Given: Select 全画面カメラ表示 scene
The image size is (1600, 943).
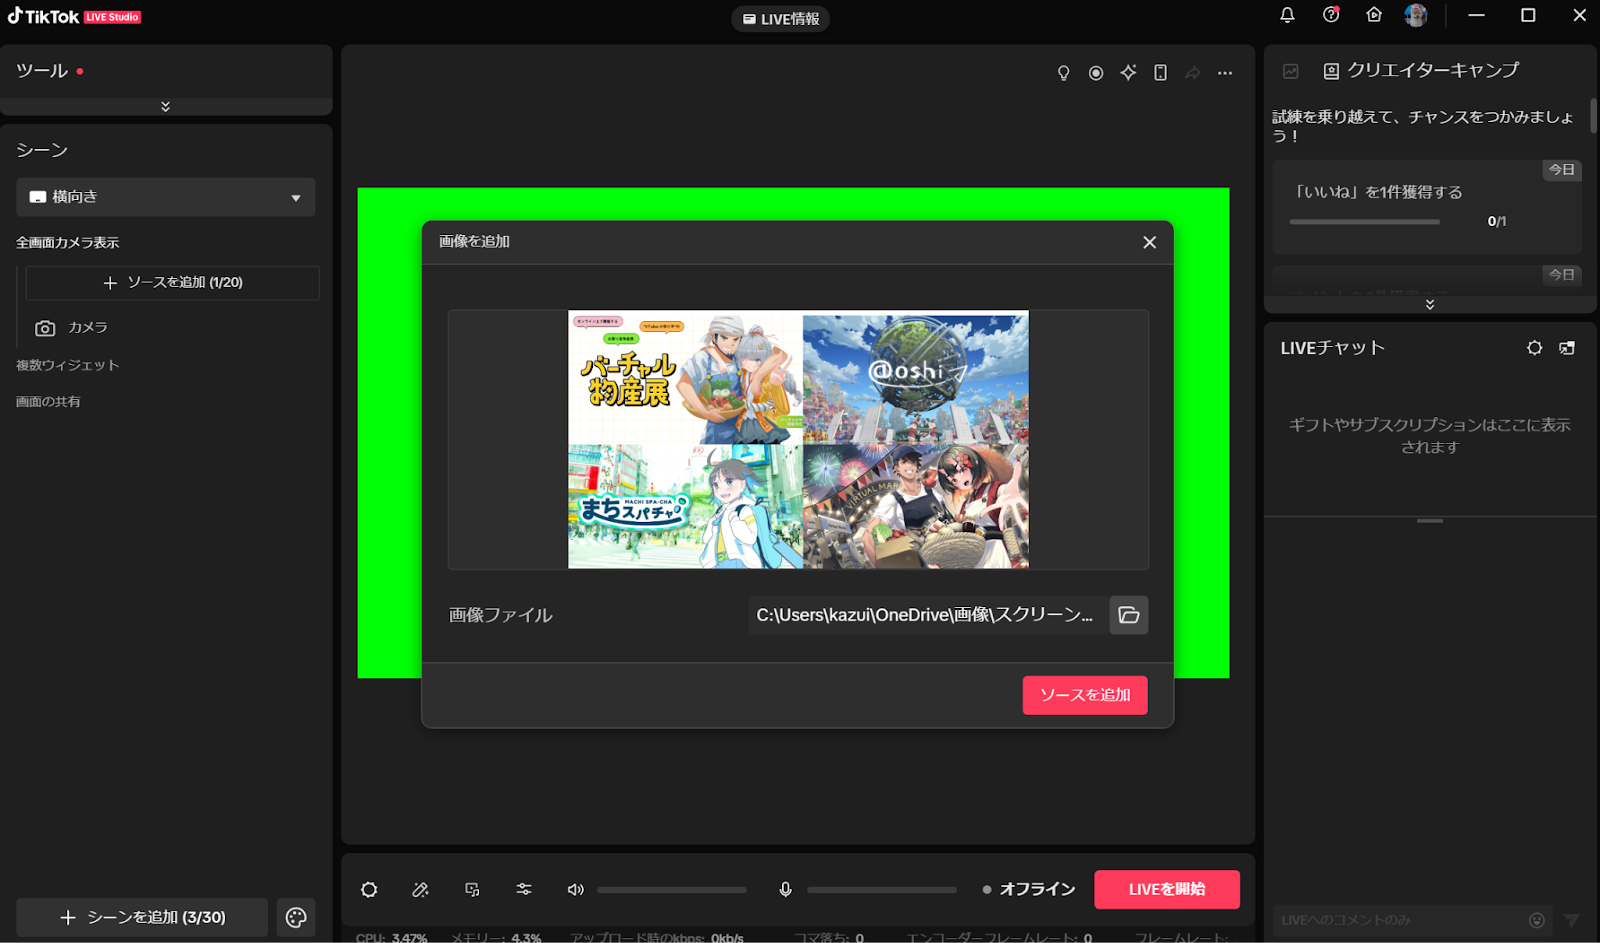Looking at the screenshot, I should pos(67,243).
